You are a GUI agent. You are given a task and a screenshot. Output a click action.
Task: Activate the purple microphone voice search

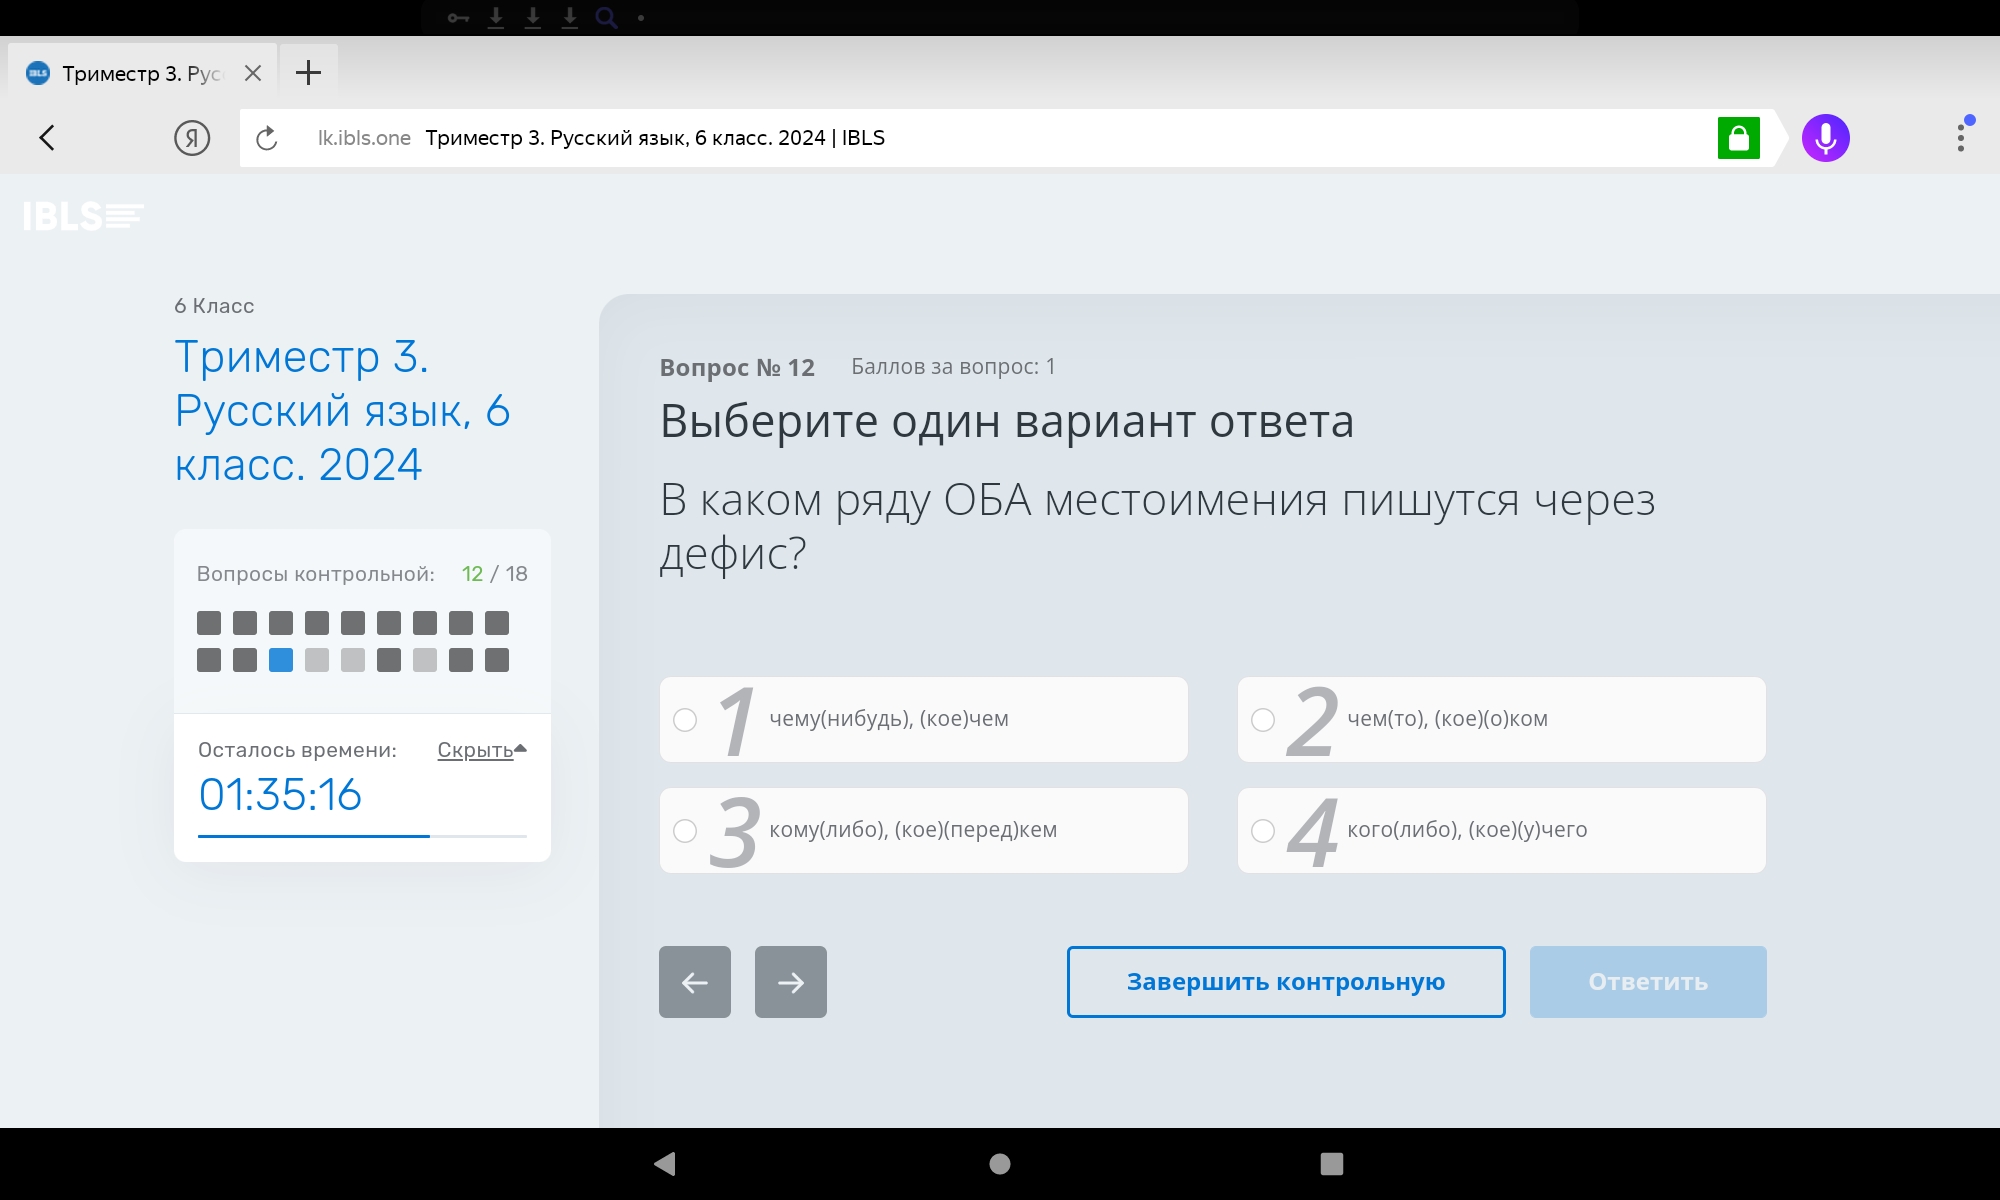[1826, 138]
